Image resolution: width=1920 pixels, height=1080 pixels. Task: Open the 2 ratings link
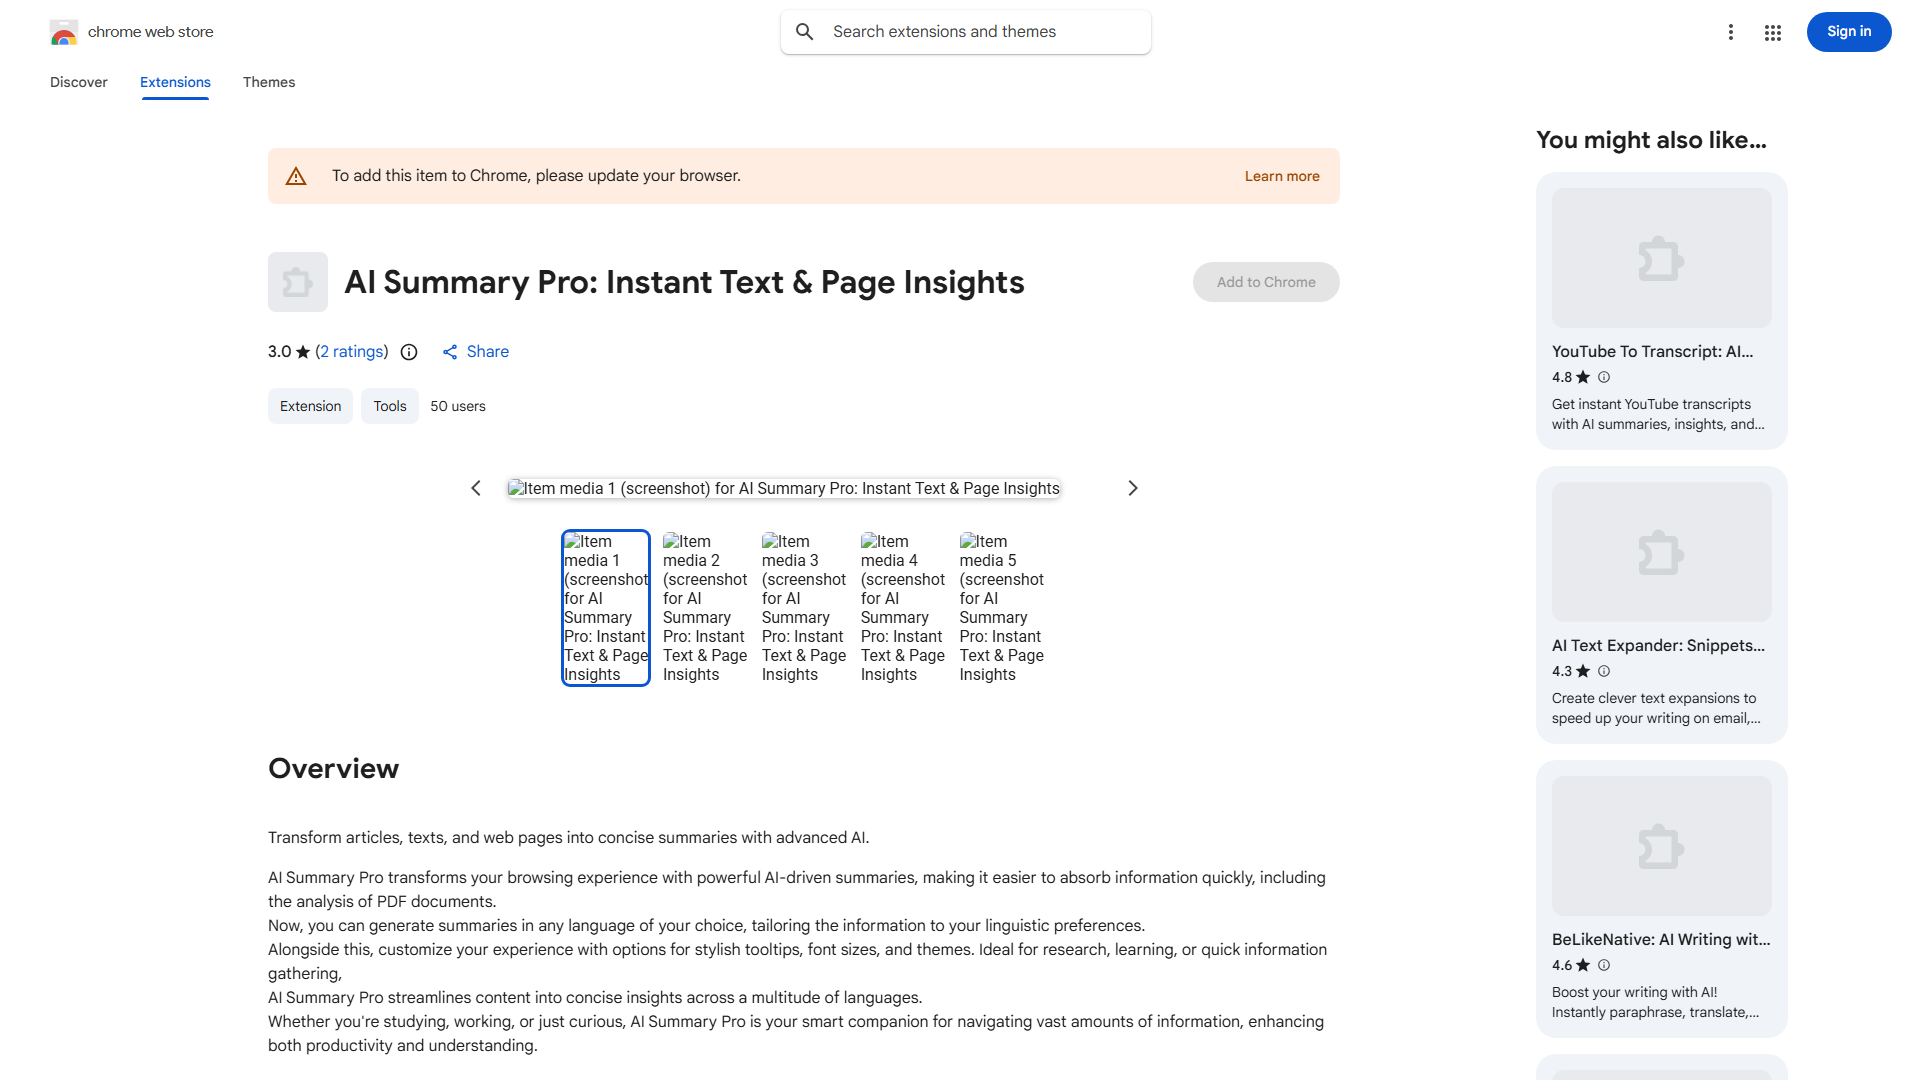coord(351,352)
